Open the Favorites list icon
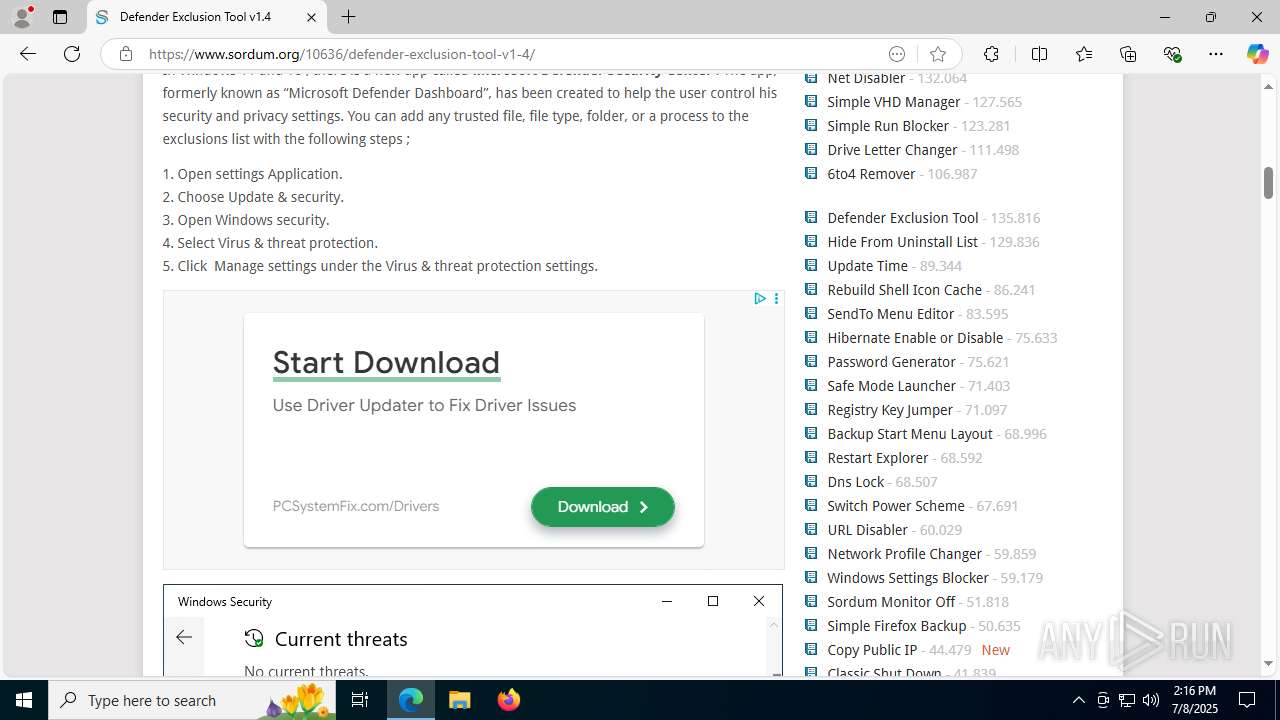 coord(1084,54)
